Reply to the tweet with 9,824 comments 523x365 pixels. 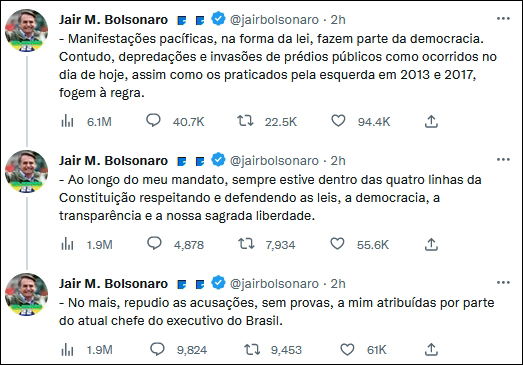coord(157,349)
